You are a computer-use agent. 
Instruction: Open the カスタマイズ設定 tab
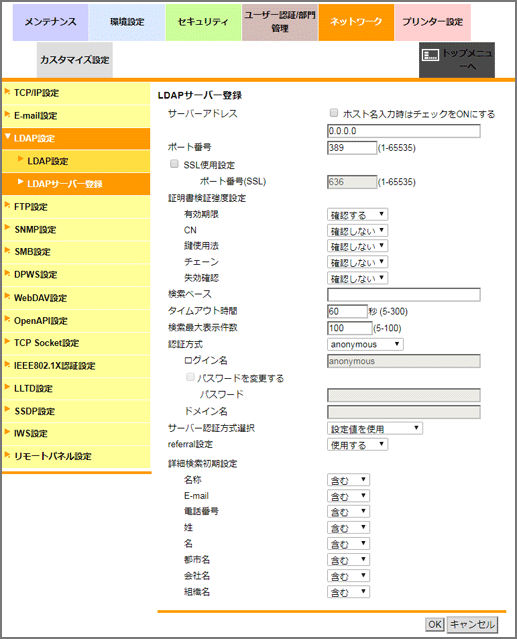tap(75, 60)
